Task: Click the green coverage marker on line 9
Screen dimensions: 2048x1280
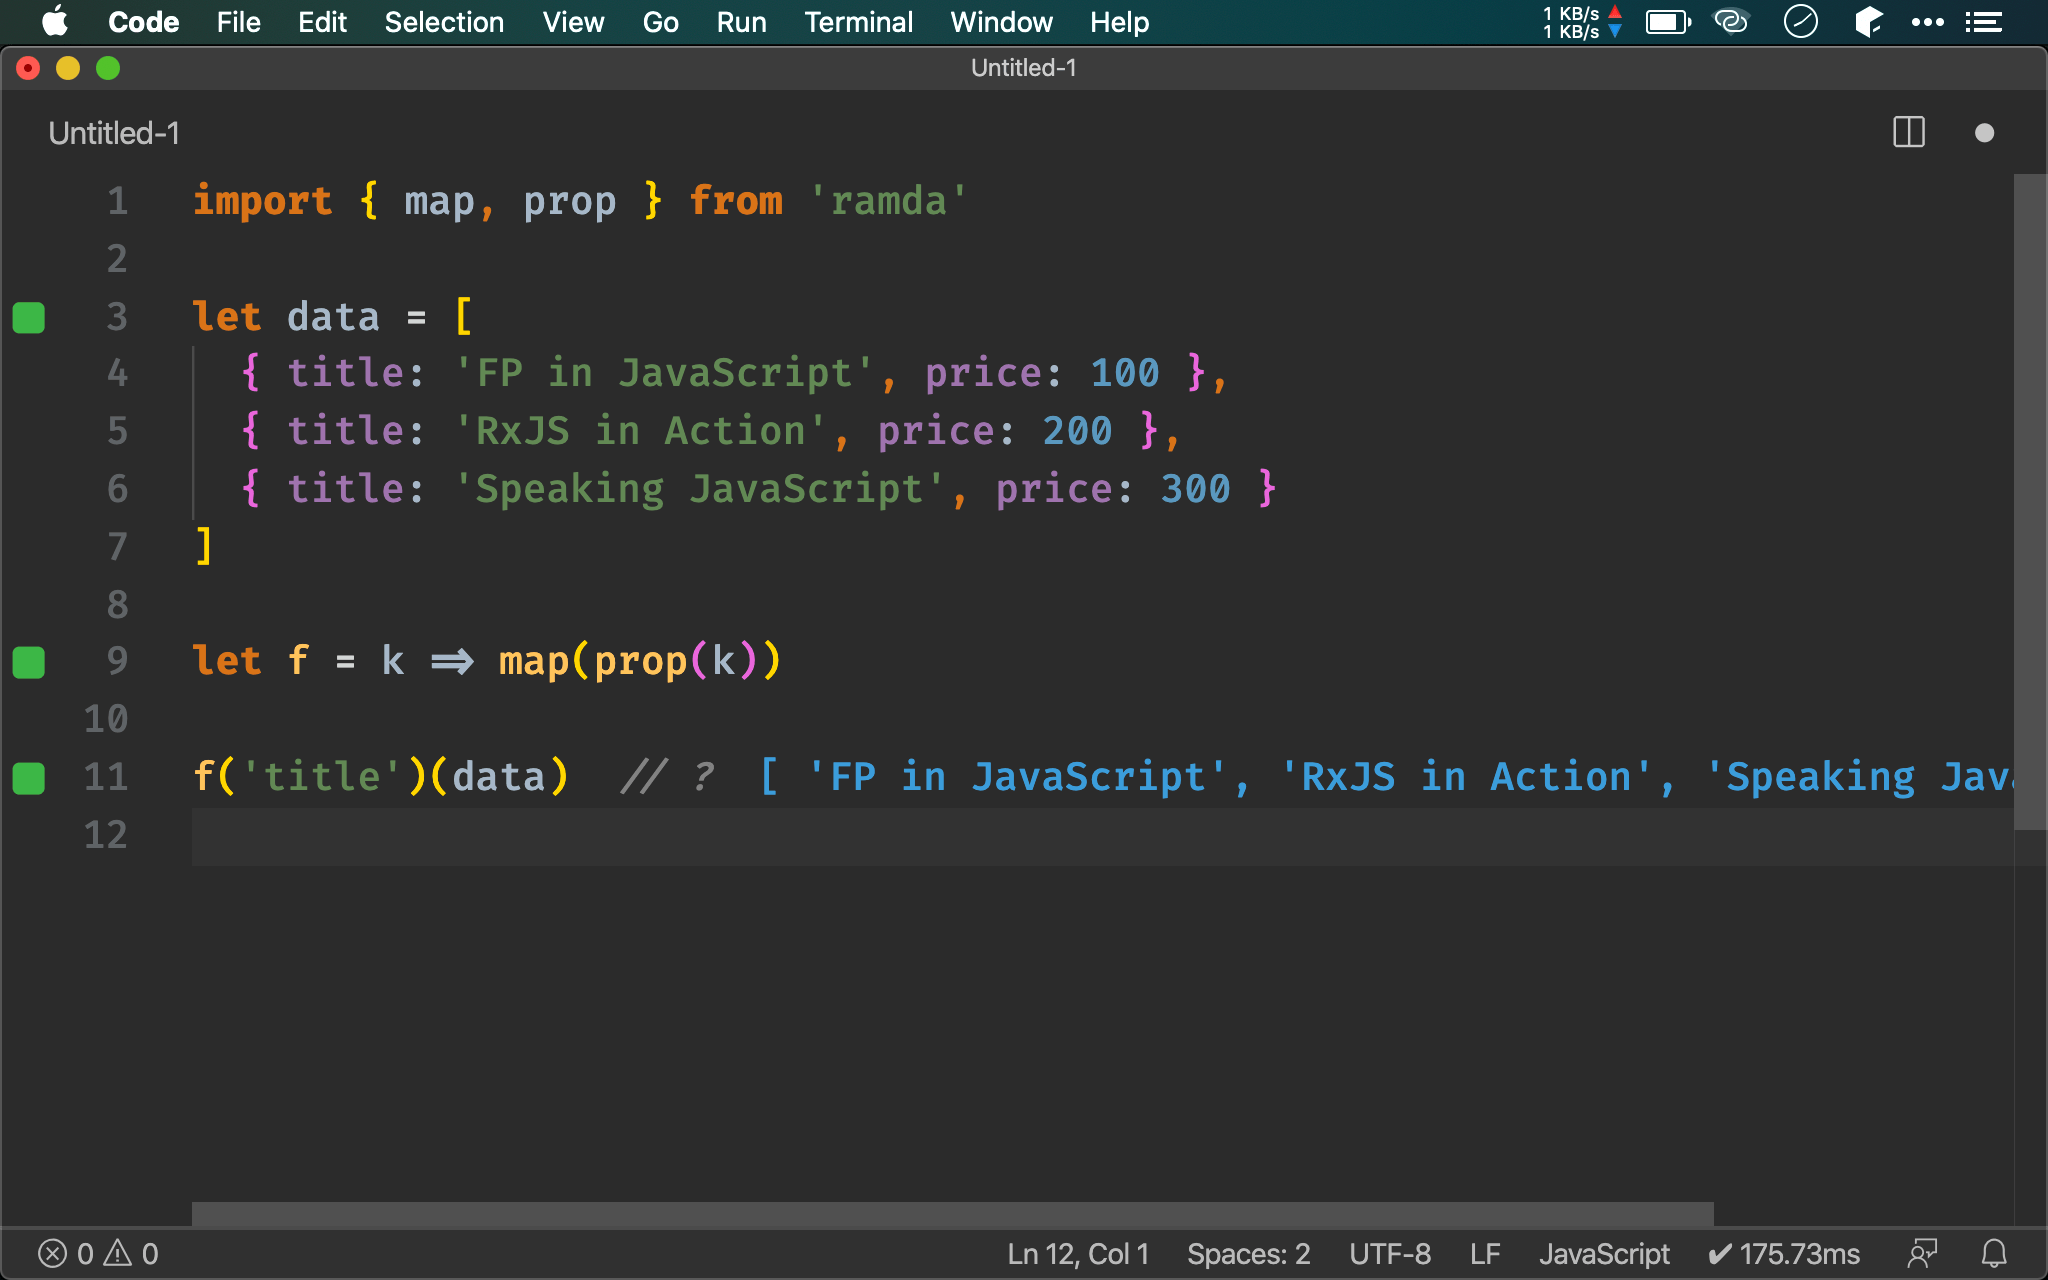Action: click(29, 662)
